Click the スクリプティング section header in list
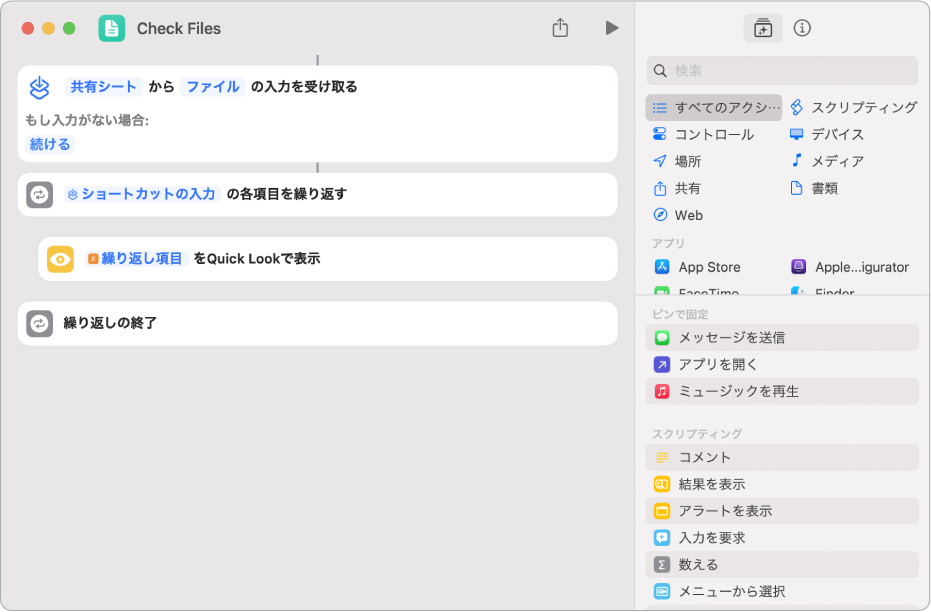Screen dimensions: 931x612 click(x=697, y=434)
